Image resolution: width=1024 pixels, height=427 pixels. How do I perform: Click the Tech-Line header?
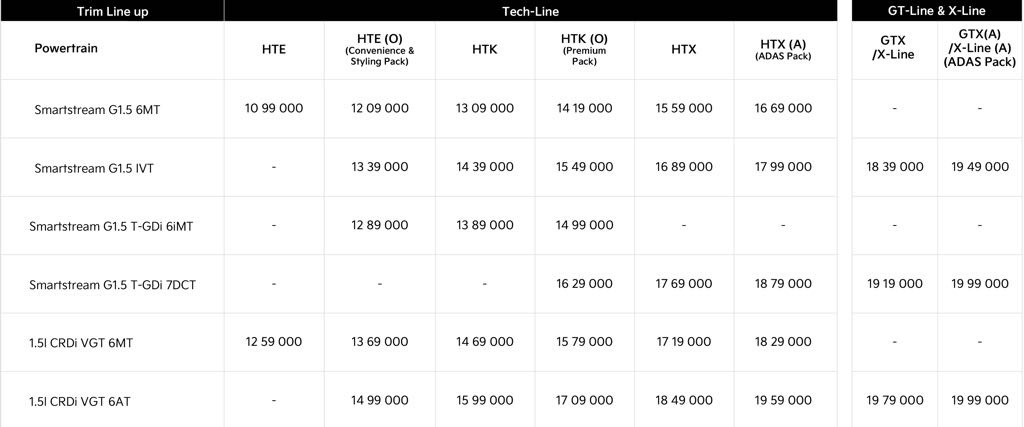click(530, 10)
